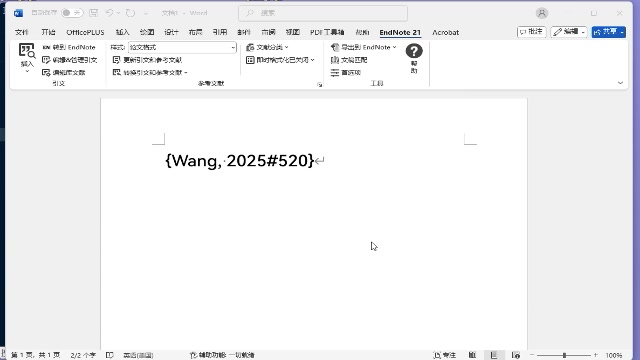
Task: Open the bibliography group dialog launcher
Action: [x=320, y=84]
